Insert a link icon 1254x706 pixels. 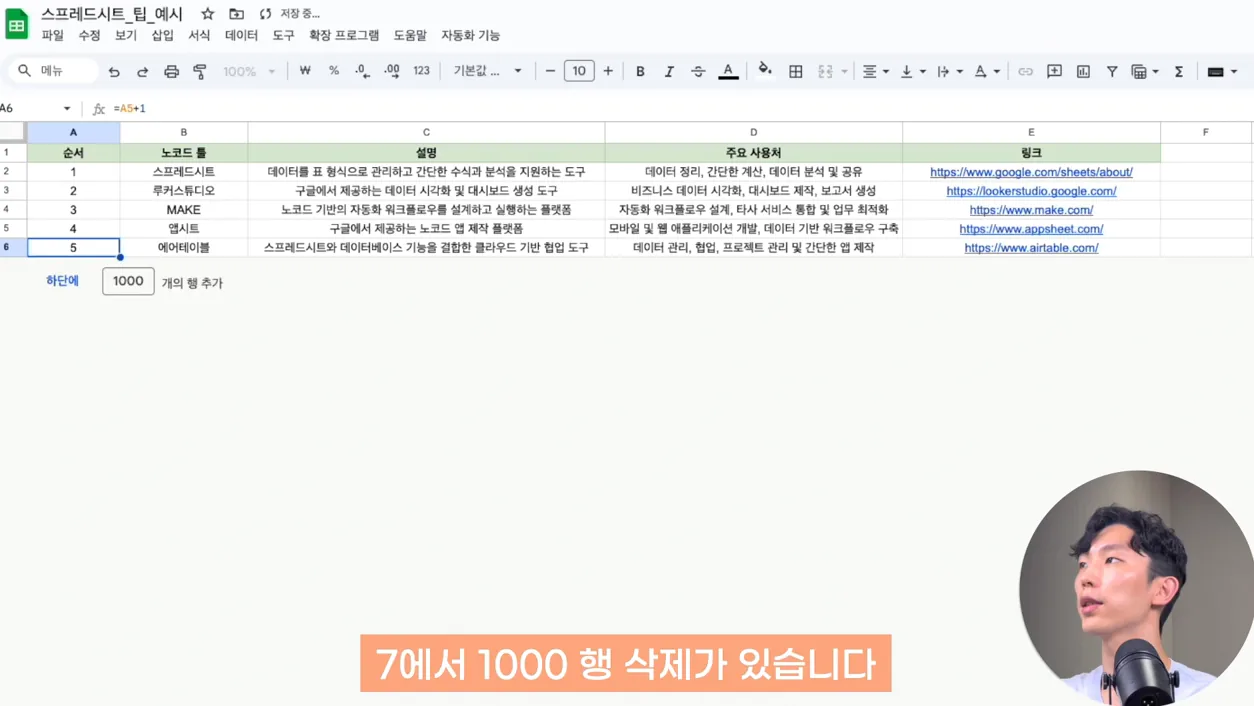1025,72
